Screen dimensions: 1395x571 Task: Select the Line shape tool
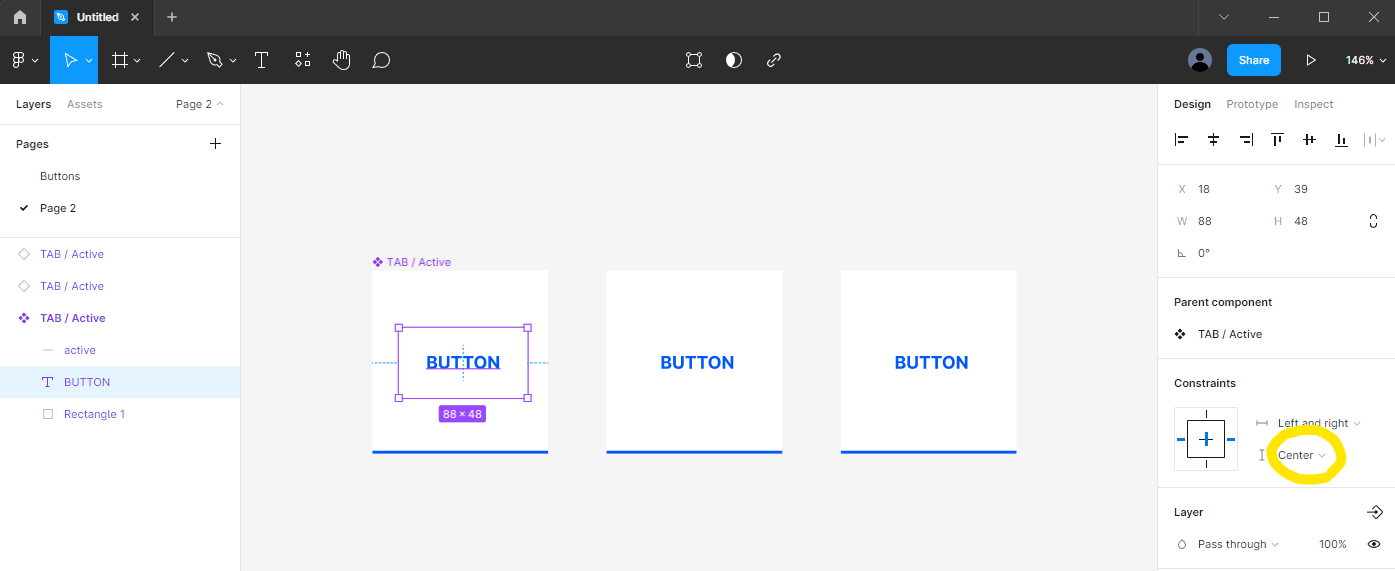coord(167,60)
